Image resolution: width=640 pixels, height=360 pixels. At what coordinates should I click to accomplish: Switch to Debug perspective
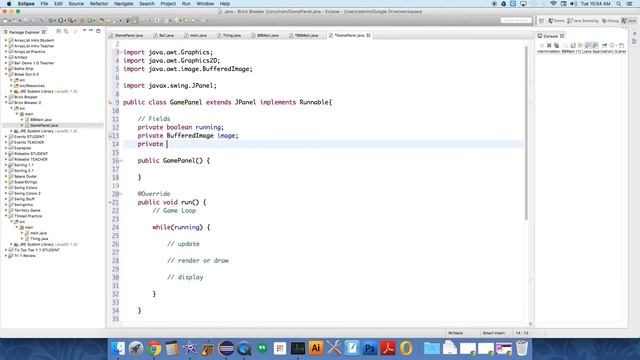coord(610,20)
